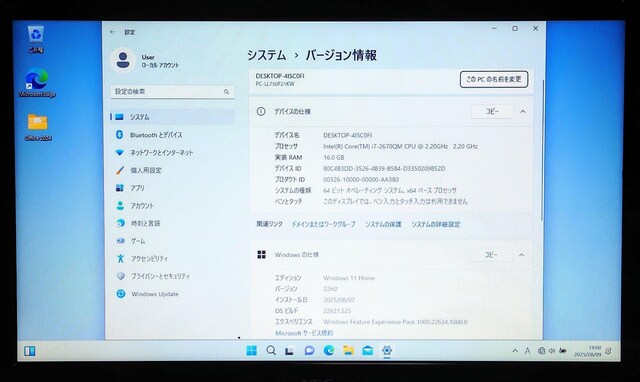The width and height of the screenshot is (640, 382).
Task: Open the Microsoft Edge desktop shortcut
Action: coord(37,83)
